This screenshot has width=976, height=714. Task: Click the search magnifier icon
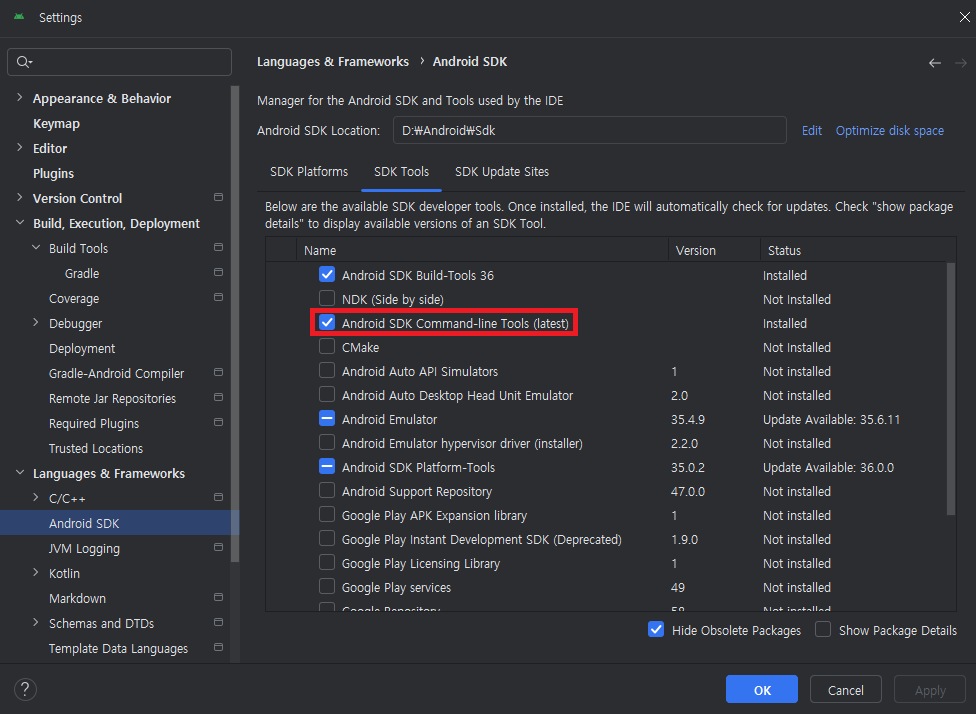[x=24, y=62]
